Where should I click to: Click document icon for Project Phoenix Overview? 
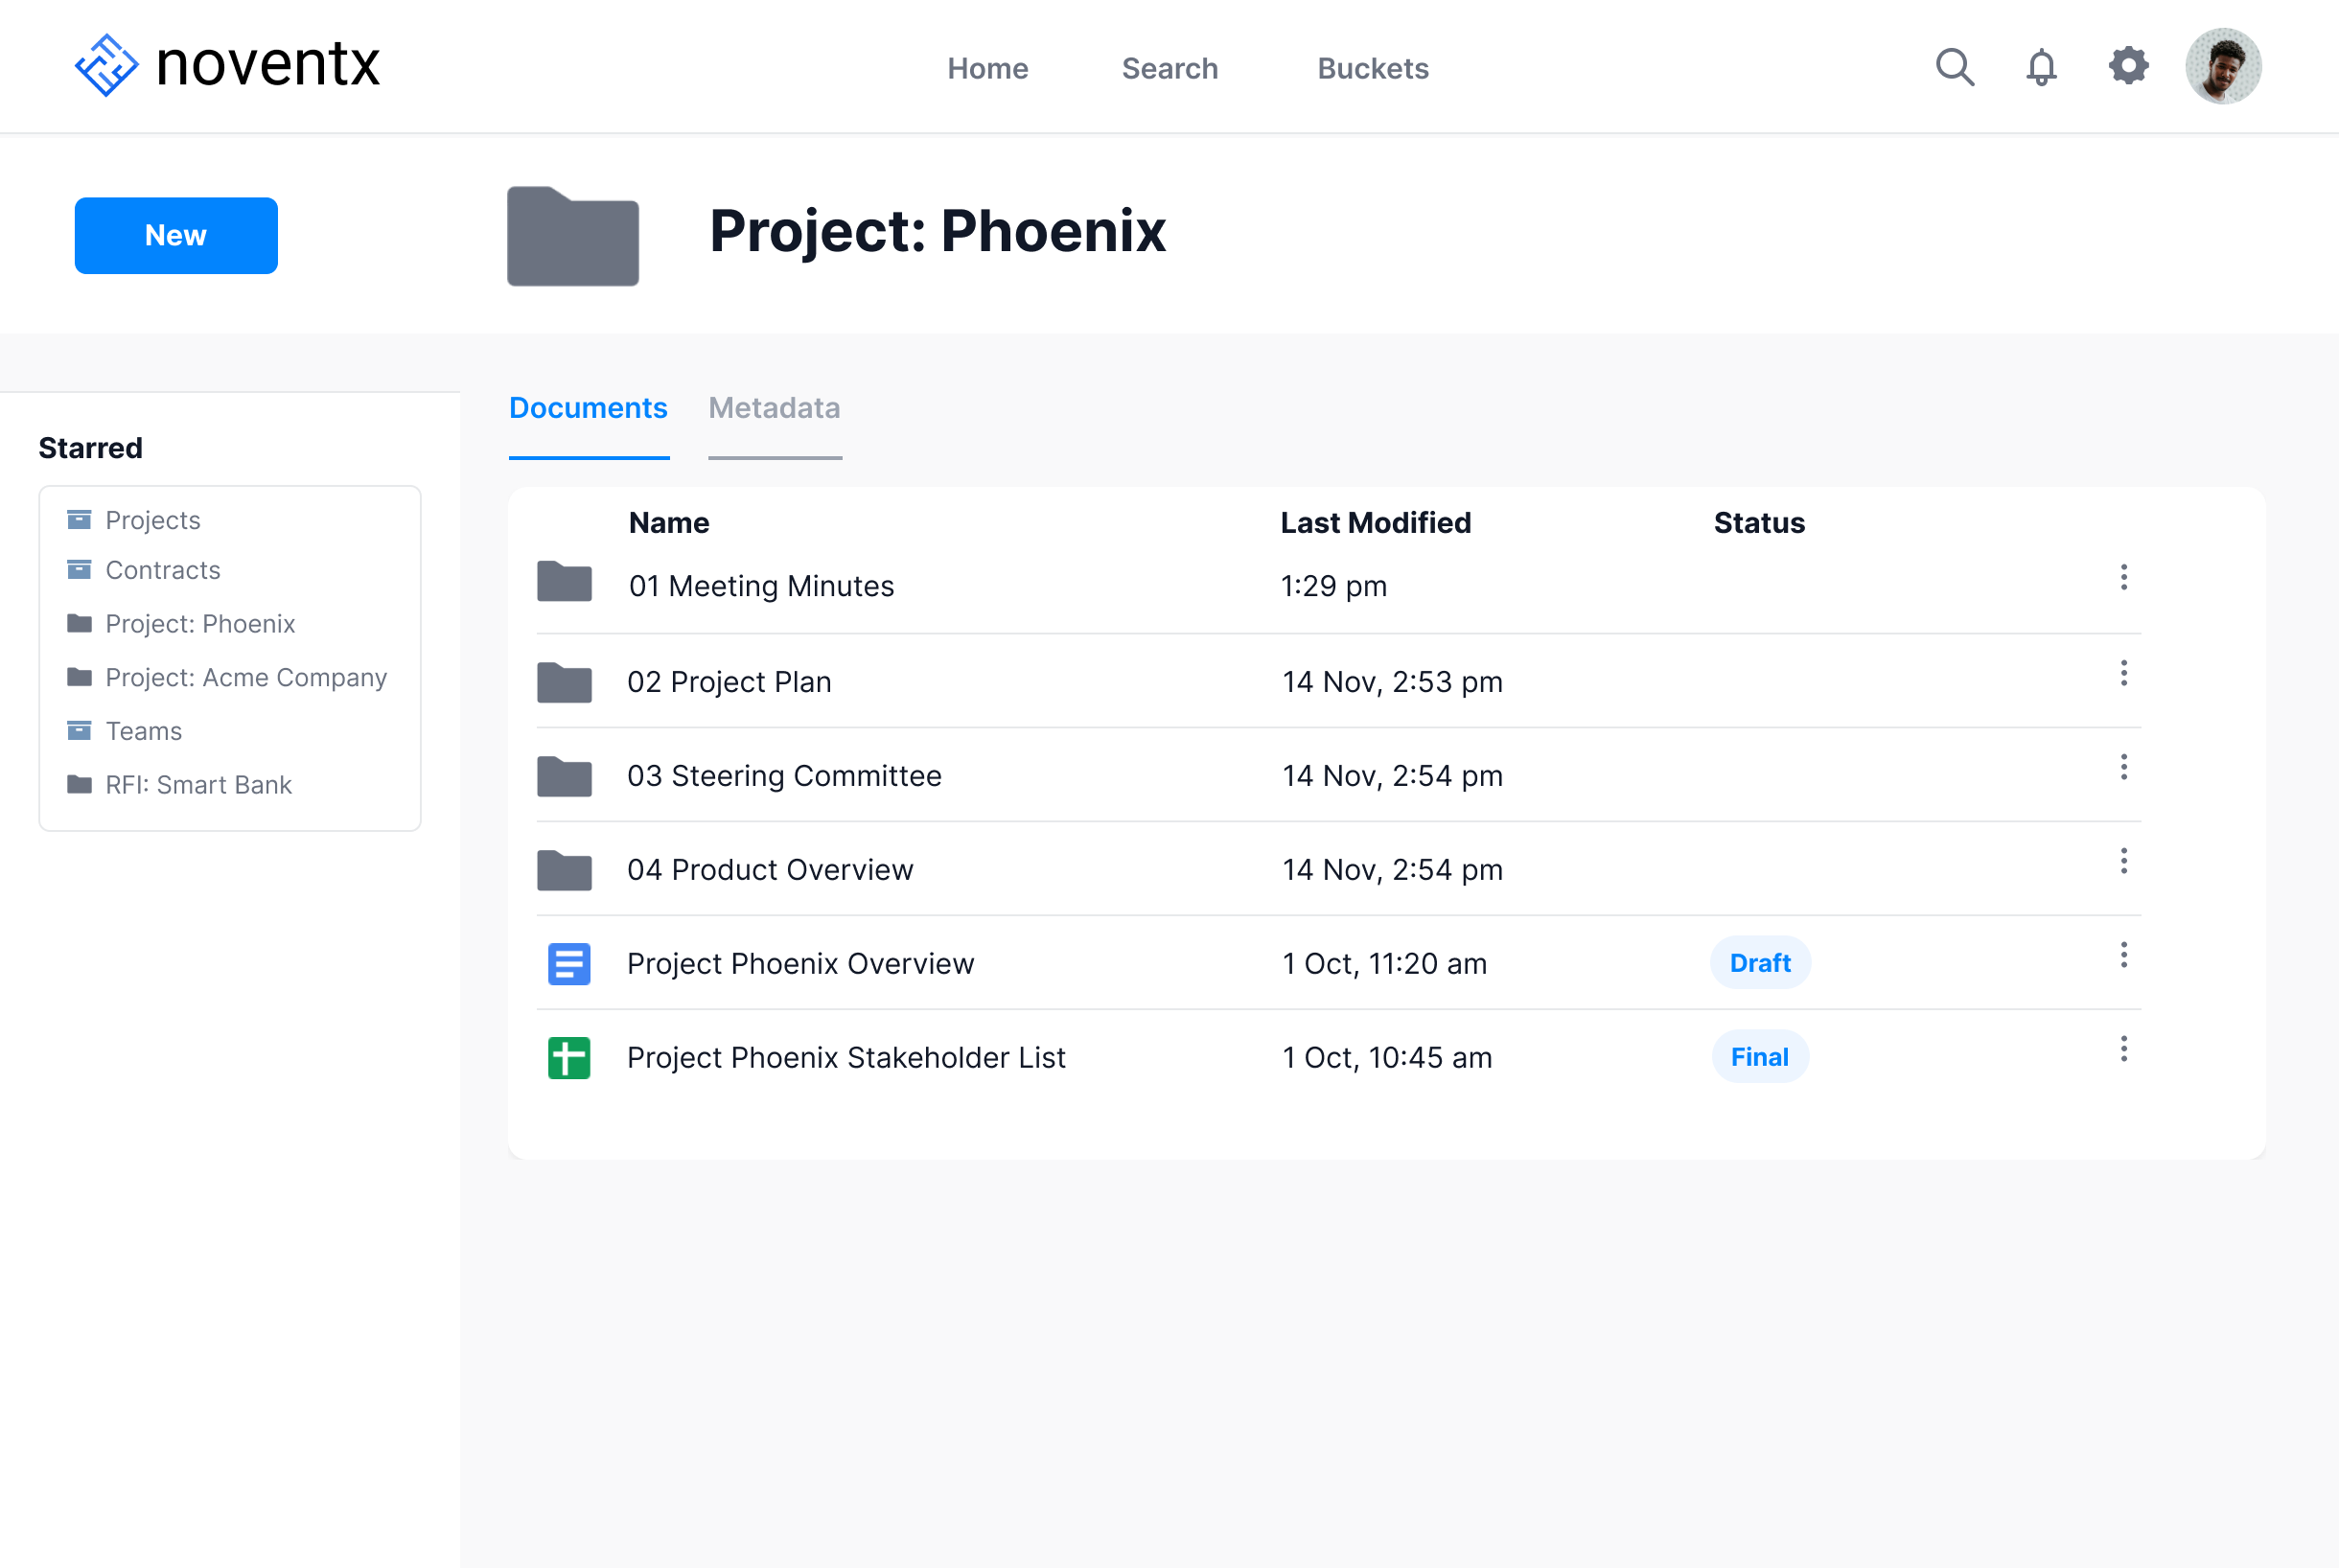pos(569,964)
